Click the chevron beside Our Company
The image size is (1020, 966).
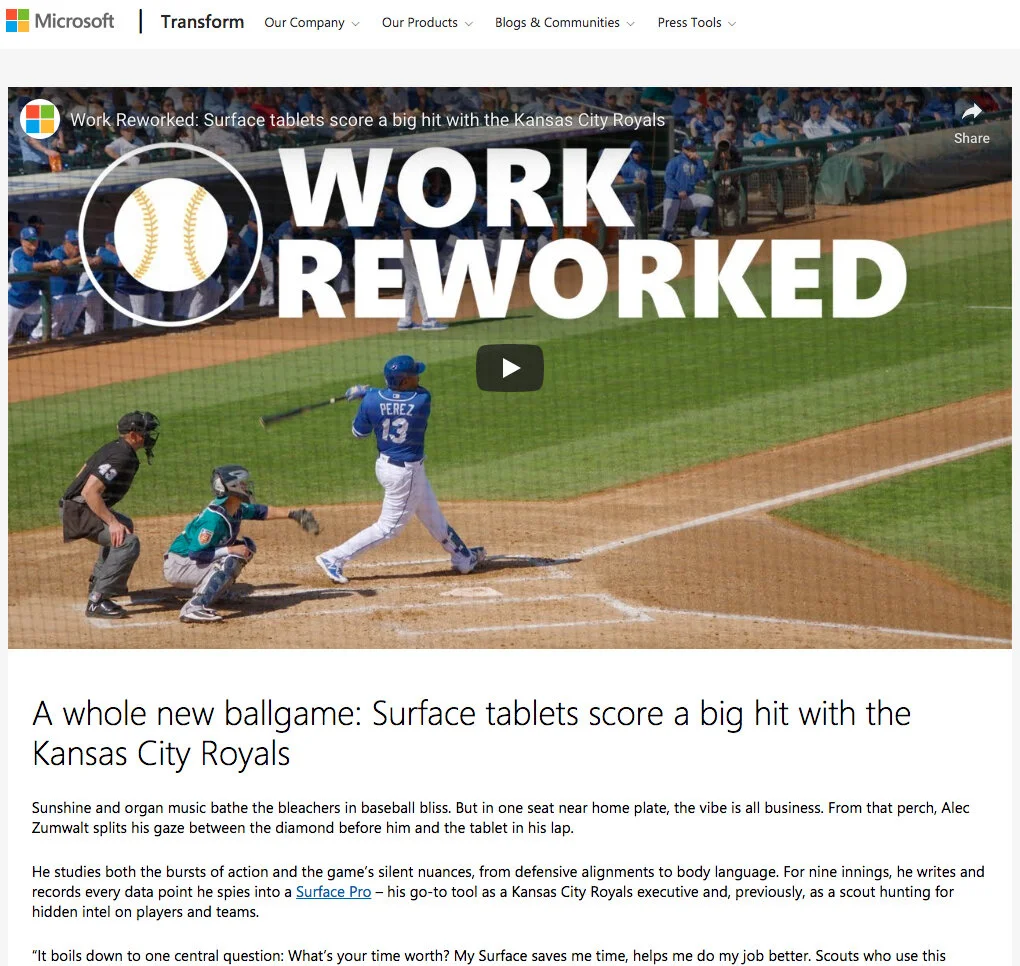pyautogui.click(x=355, y=24)
